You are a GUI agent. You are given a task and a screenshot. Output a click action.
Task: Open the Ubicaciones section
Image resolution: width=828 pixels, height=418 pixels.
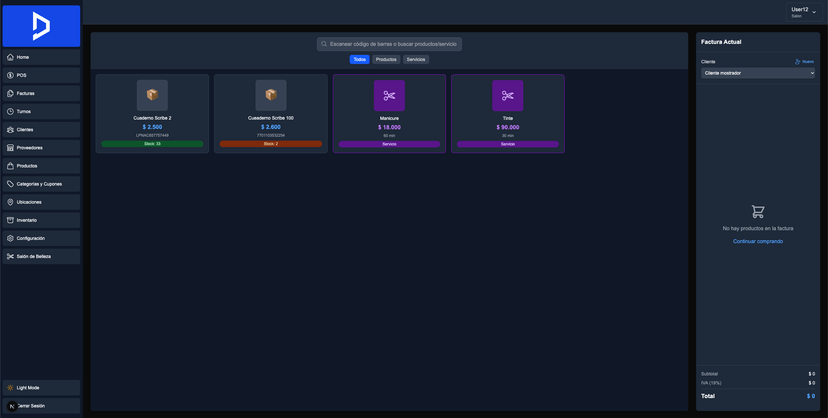click(x=41, y=202)
